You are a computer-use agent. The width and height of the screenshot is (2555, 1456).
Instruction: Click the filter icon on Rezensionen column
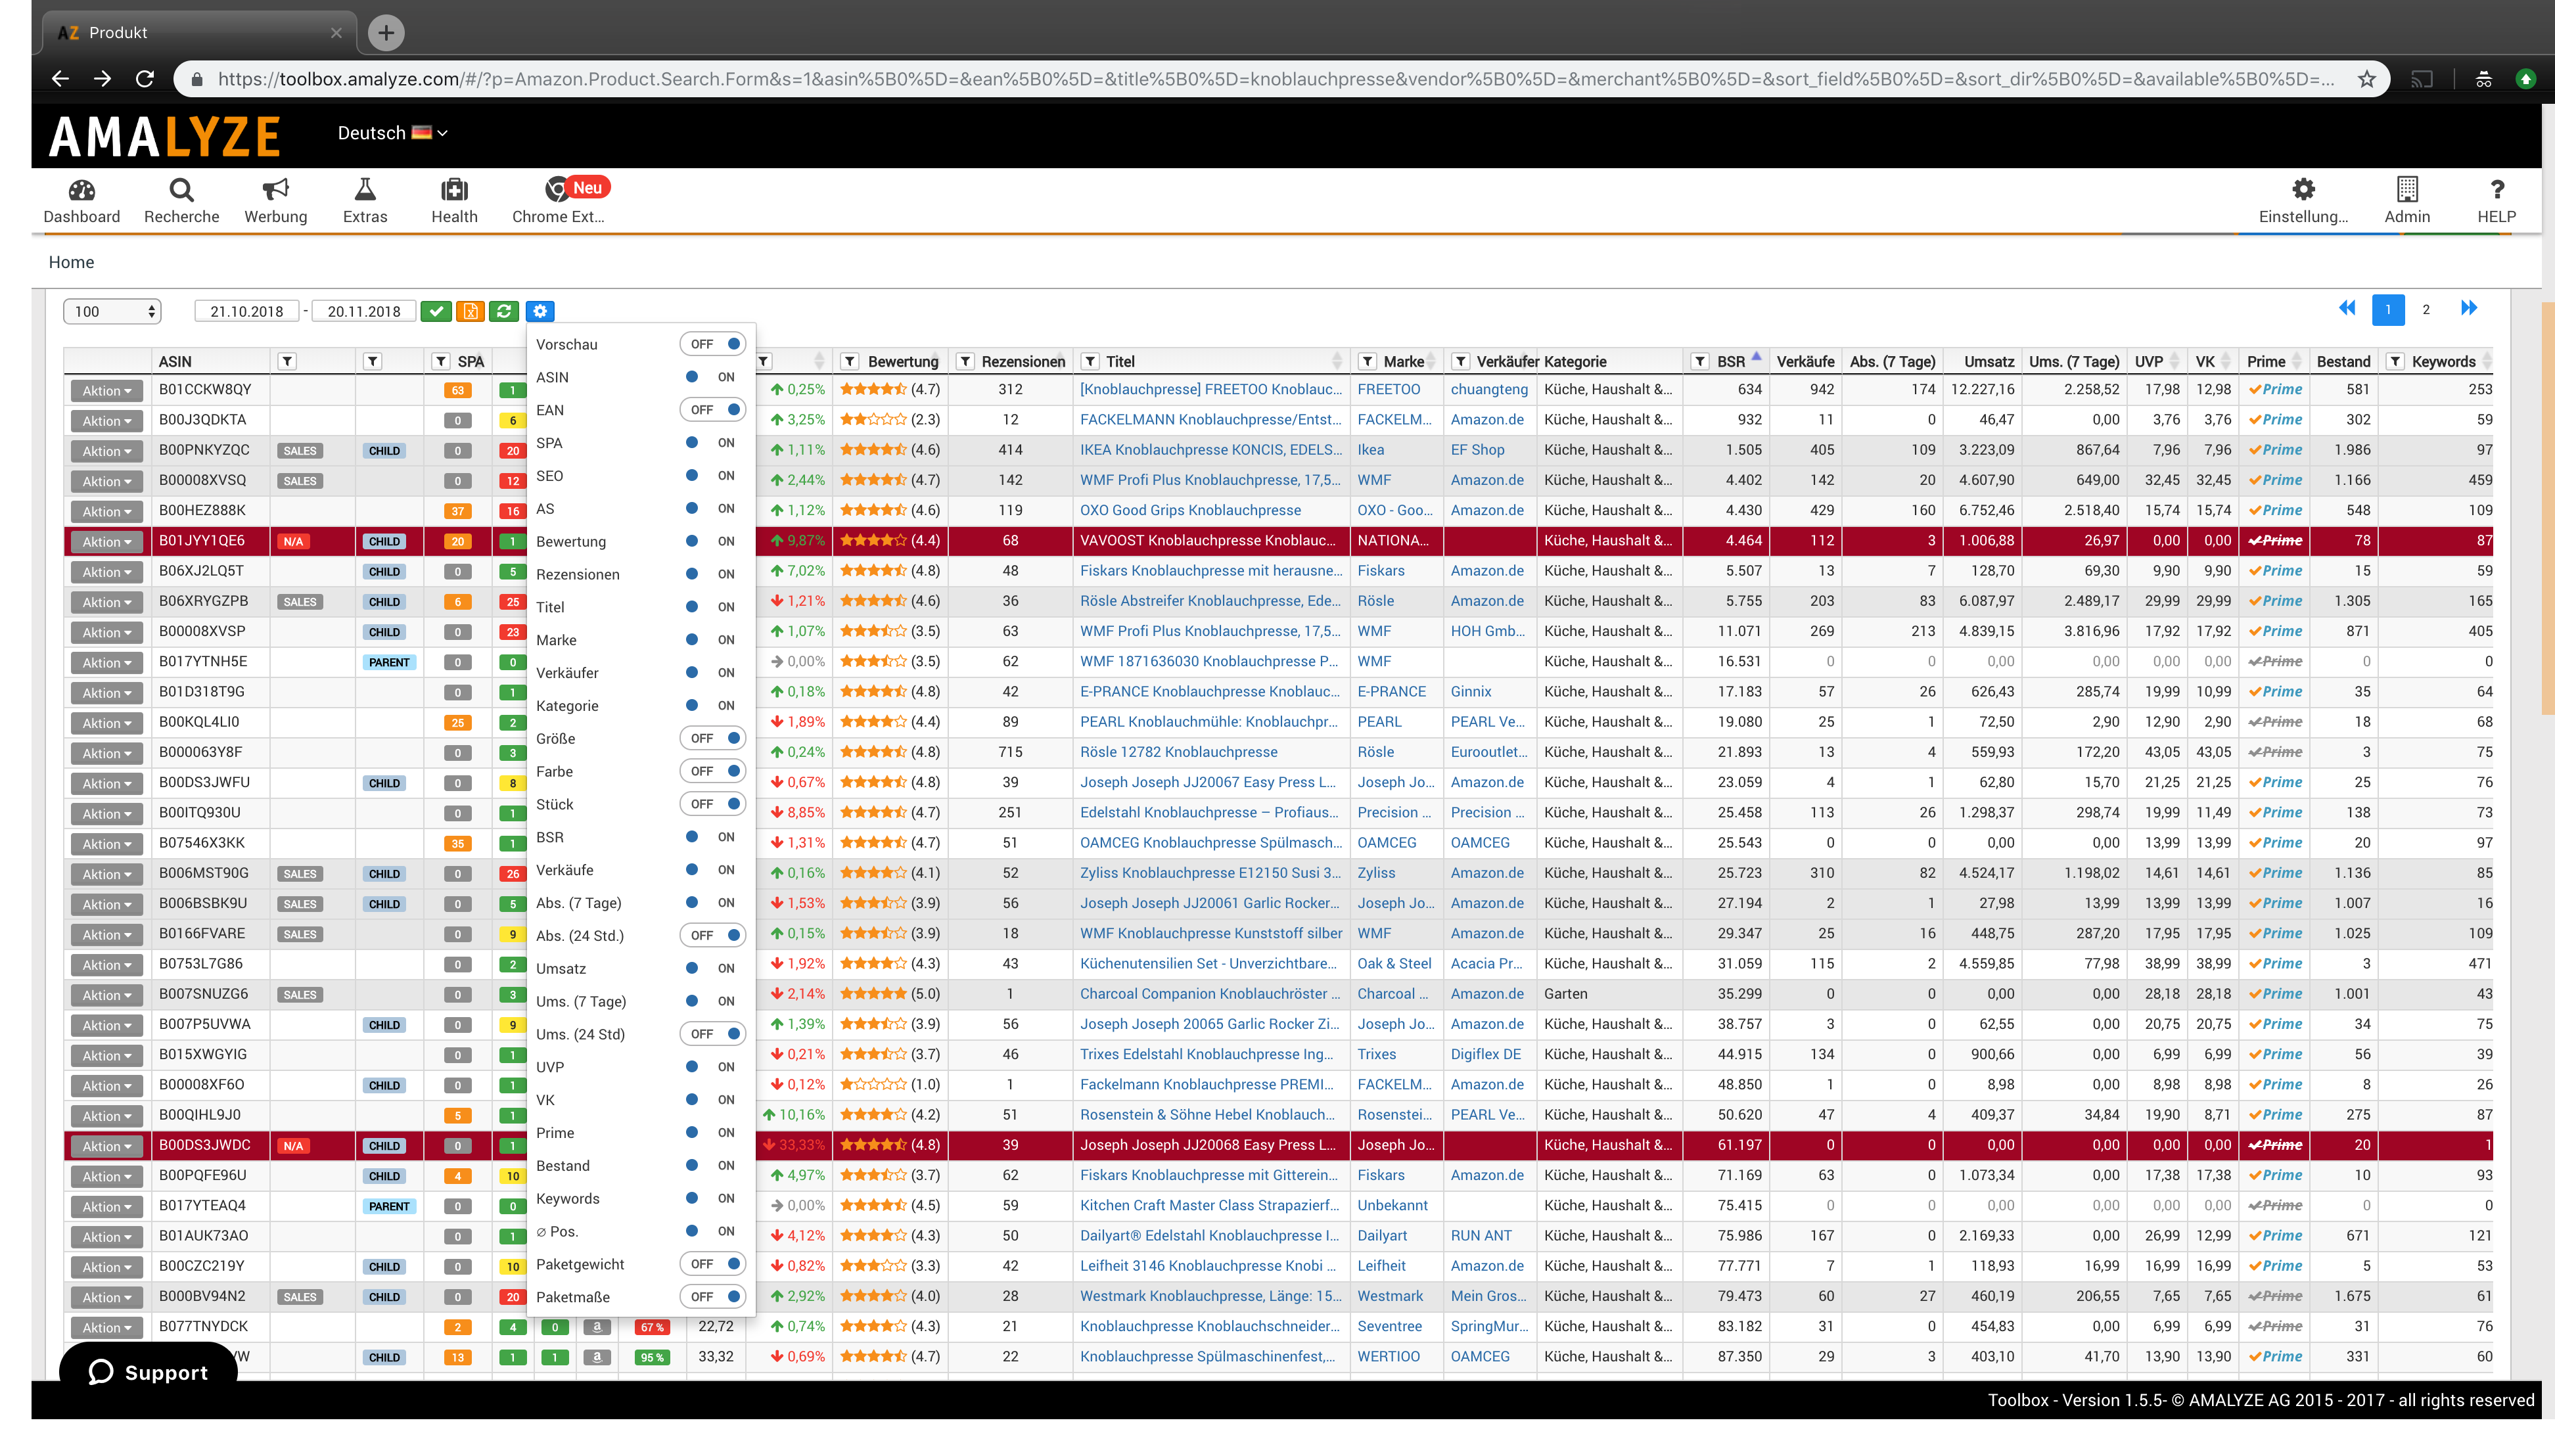[965, 361]
